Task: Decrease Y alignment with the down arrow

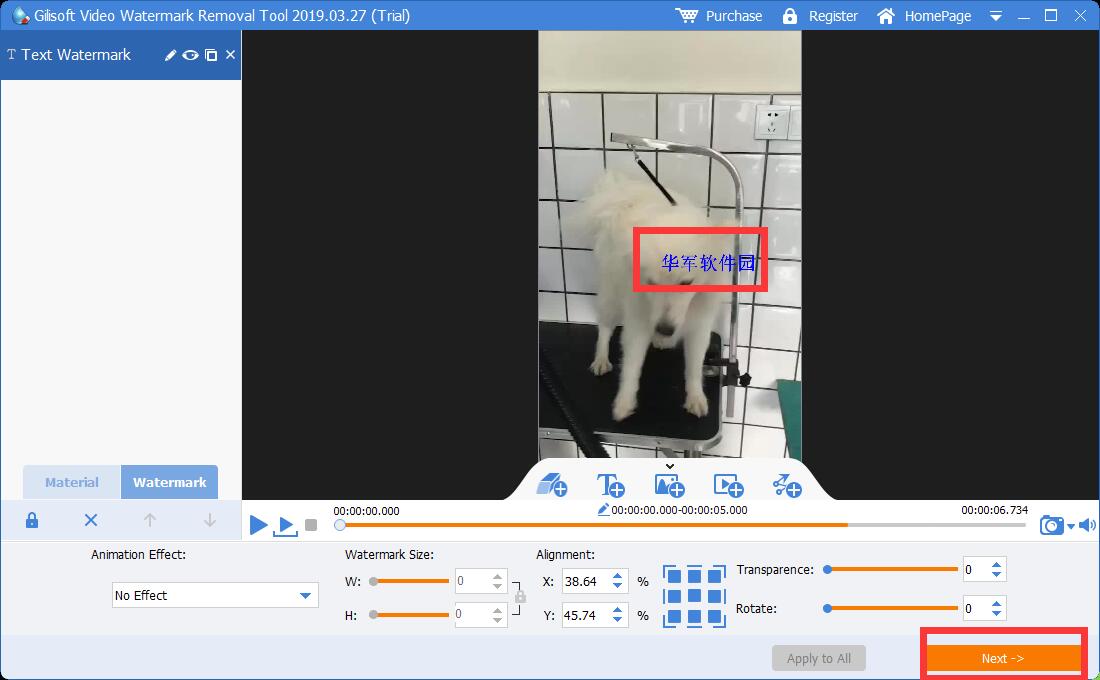Action: (617, 620)
